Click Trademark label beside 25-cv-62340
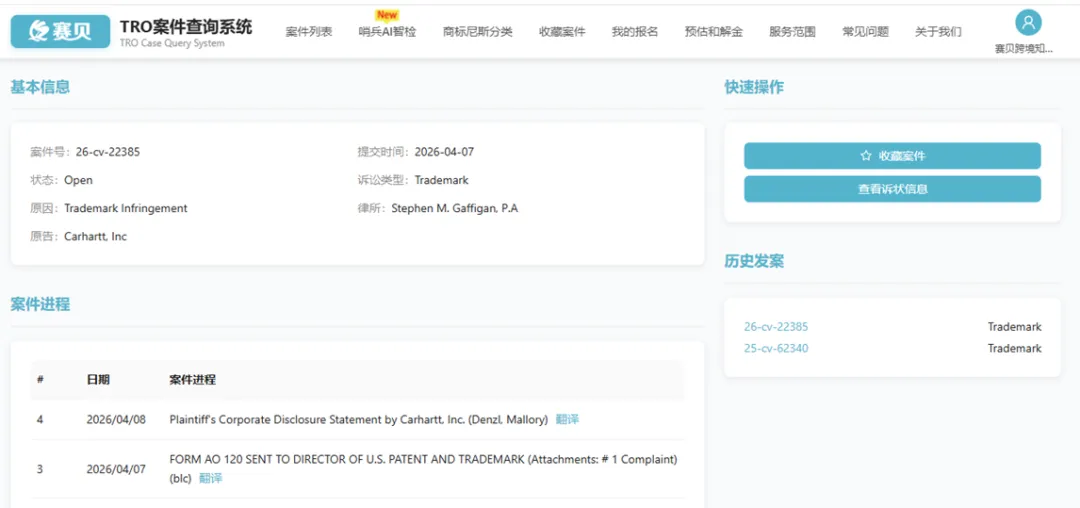 (1015, 348)
